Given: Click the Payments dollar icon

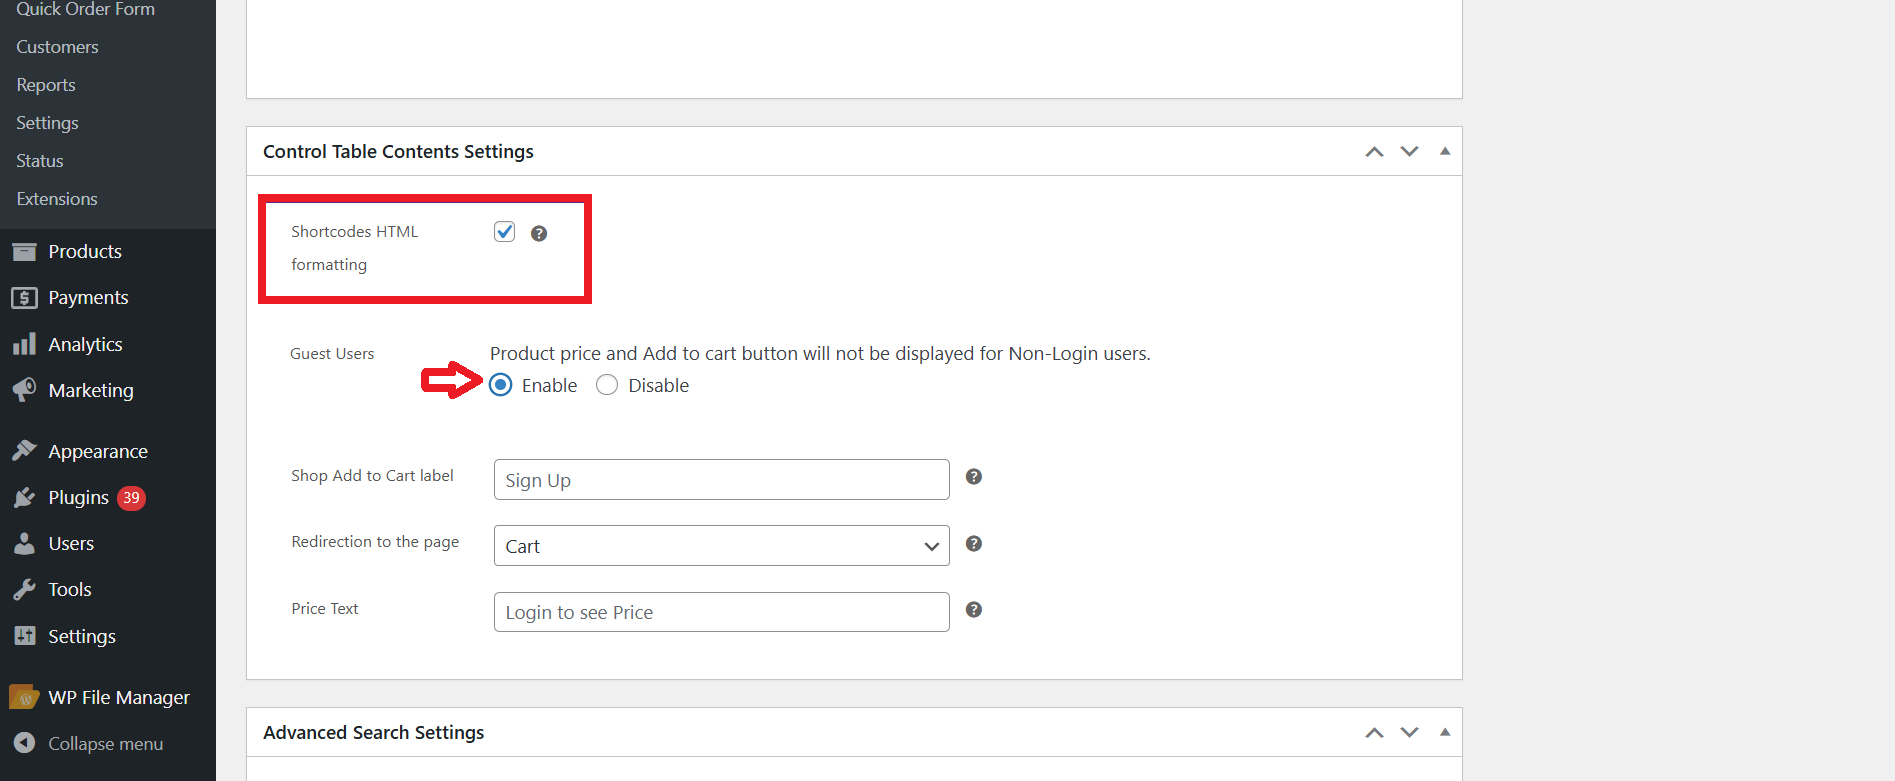Looking at the screenshot, I should (x=24, y=298).
